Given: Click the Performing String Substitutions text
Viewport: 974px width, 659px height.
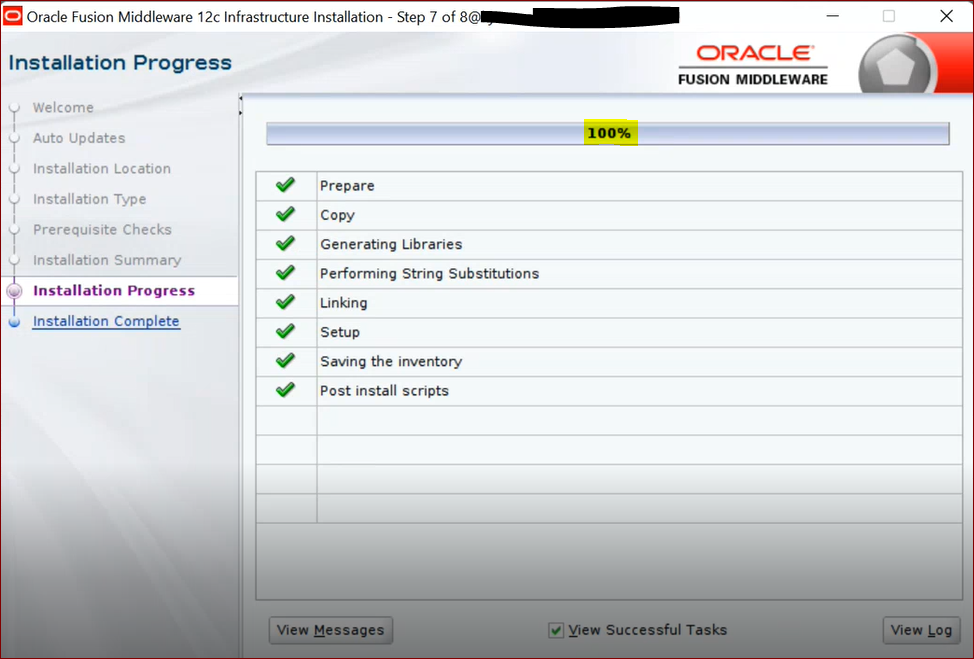Looking at the screenshot, I should click(x=429, y=273).
